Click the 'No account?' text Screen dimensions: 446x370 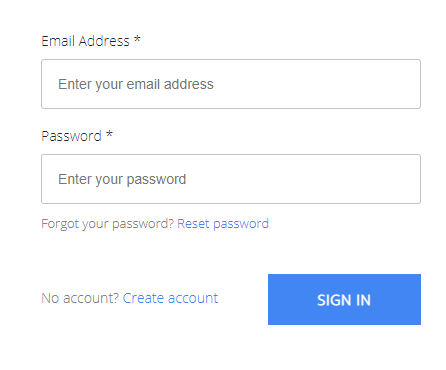pyautogui.click(x=80, y=298)
